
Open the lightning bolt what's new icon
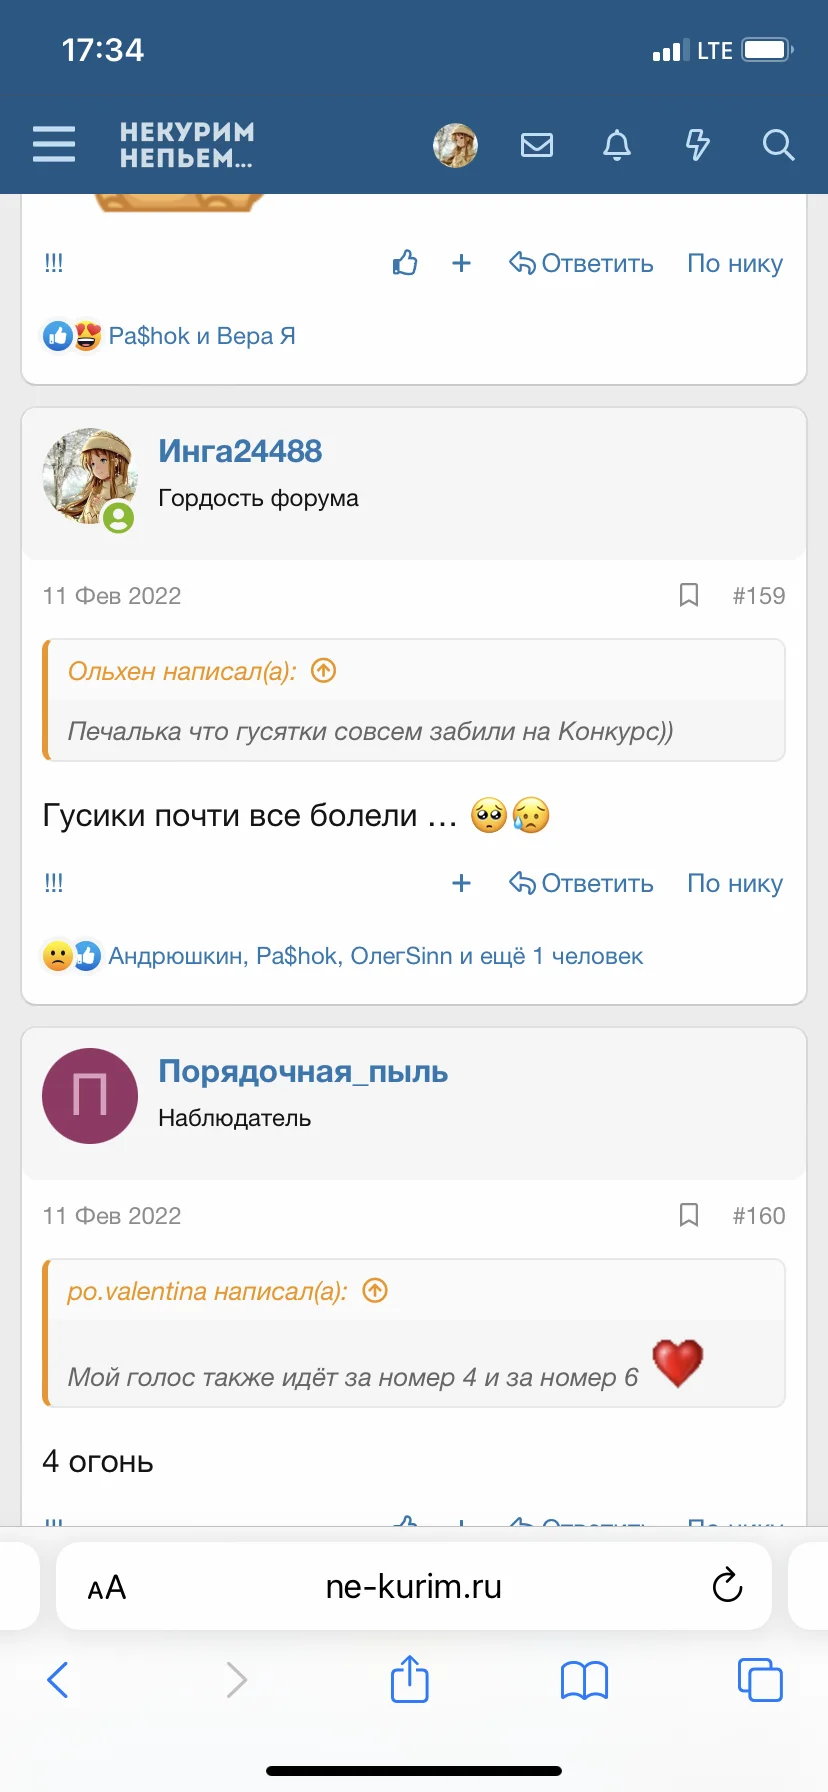[x=697, y=145]
